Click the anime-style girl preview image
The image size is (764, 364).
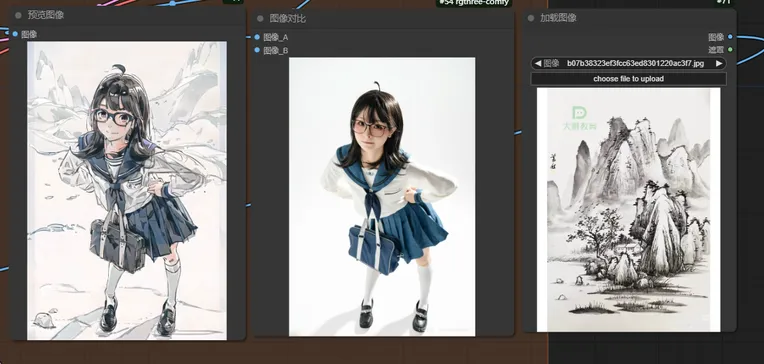[x=127, y=191]
